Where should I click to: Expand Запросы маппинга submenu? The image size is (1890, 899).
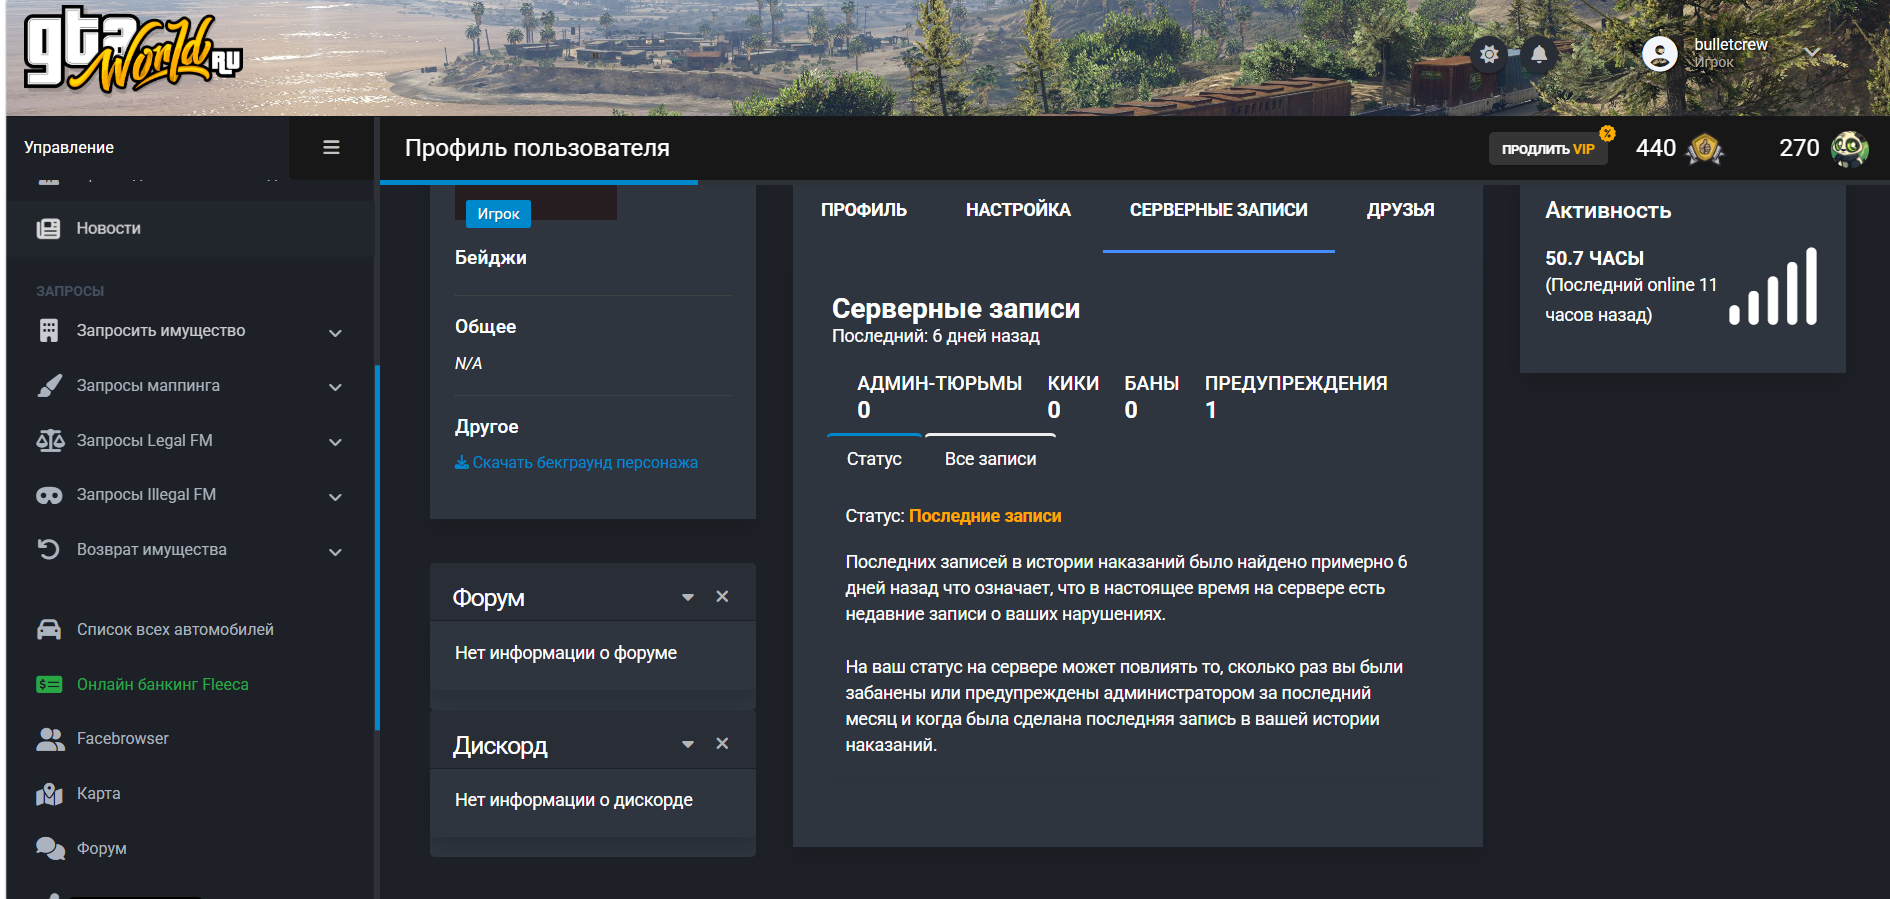335,387
